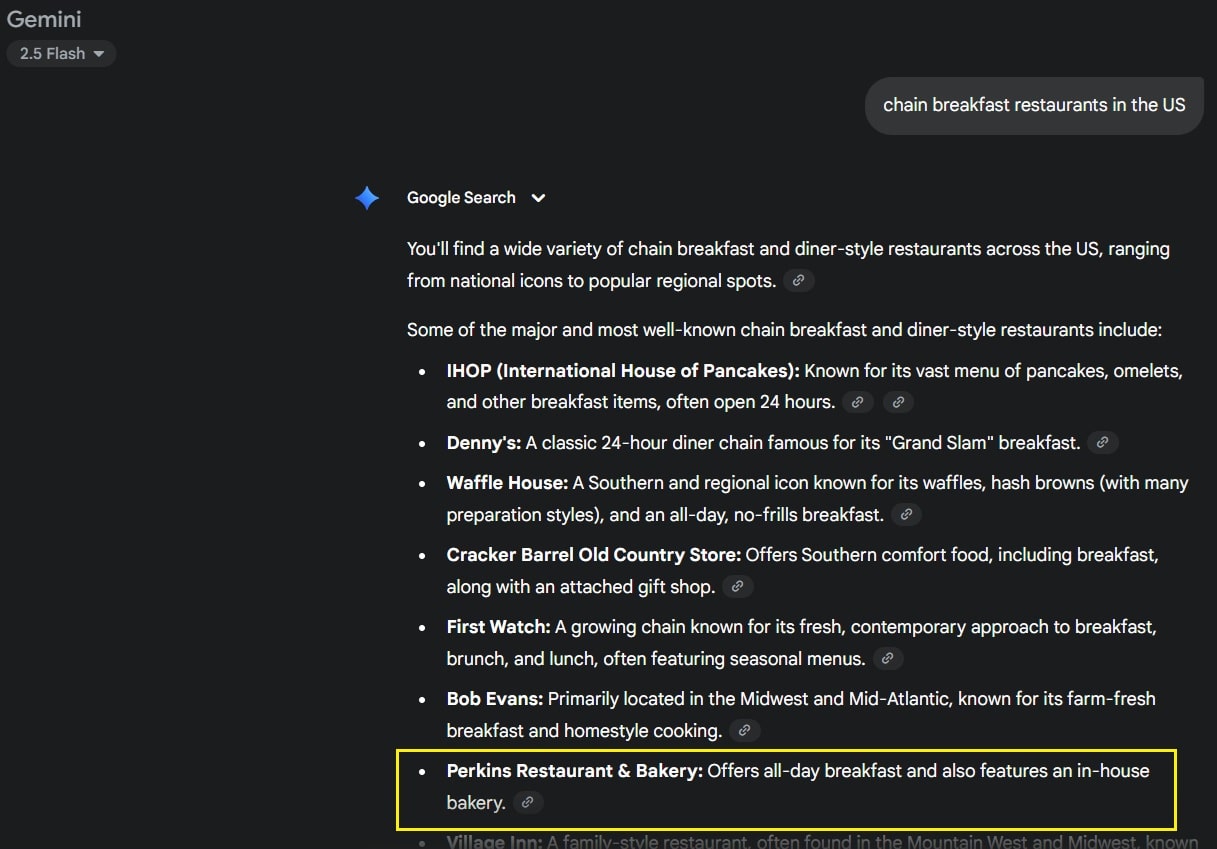Open first source link after IHOP description
The image size is (1217, 849).
click(x=857, y=402)
